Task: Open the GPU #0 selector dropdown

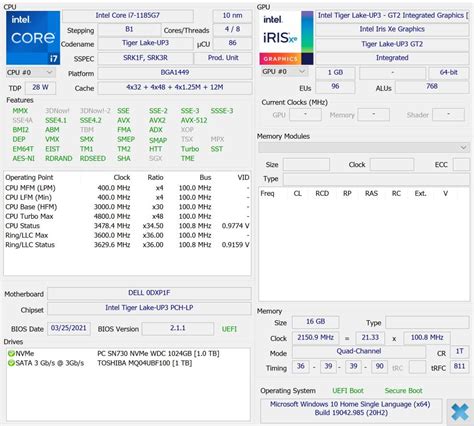Action: 284,72
